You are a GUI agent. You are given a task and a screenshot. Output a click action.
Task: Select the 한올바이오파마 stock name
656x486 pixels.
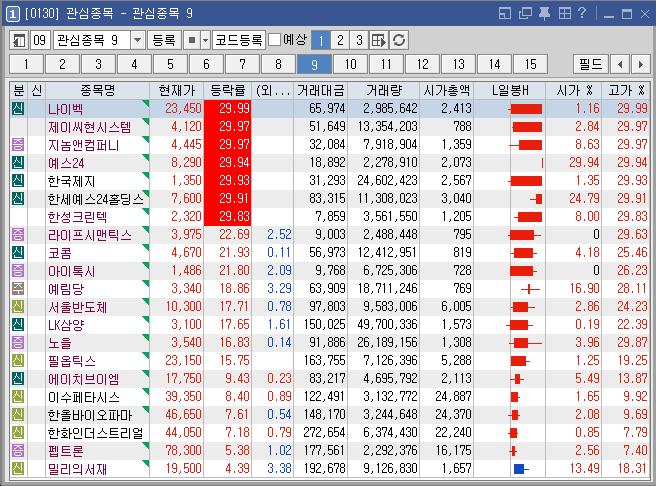[90, 414]
